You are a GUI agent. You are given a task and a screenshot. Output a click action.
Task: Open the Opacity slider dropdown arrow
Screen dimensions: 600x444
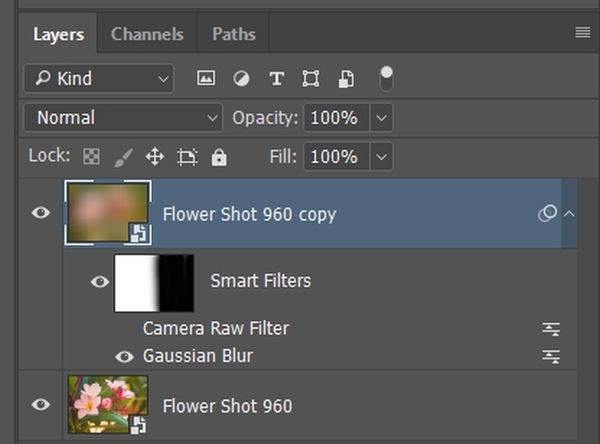[x=380, y=118]
